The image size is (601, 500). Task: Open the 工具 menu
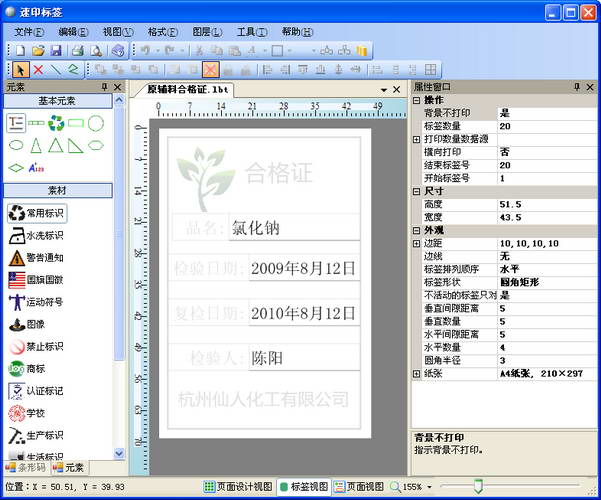point(252,32)
